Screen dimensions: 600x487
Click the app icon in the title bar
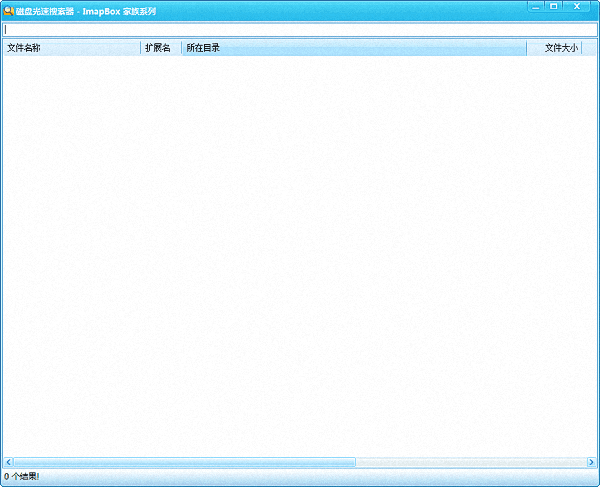9,9
